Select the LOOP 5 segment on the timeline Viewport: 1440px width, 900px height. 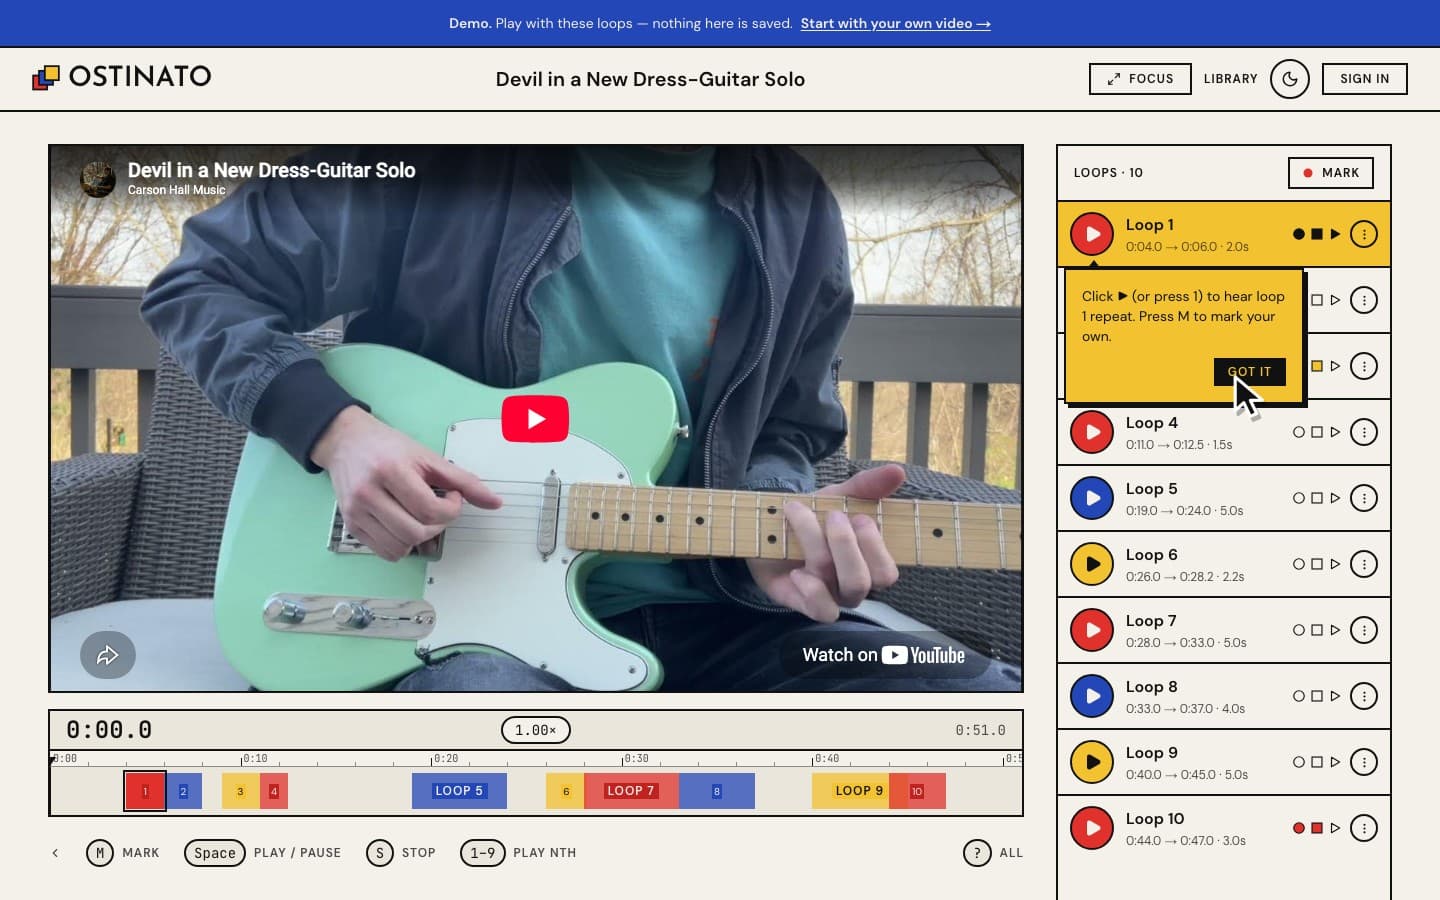coord(459,791)
